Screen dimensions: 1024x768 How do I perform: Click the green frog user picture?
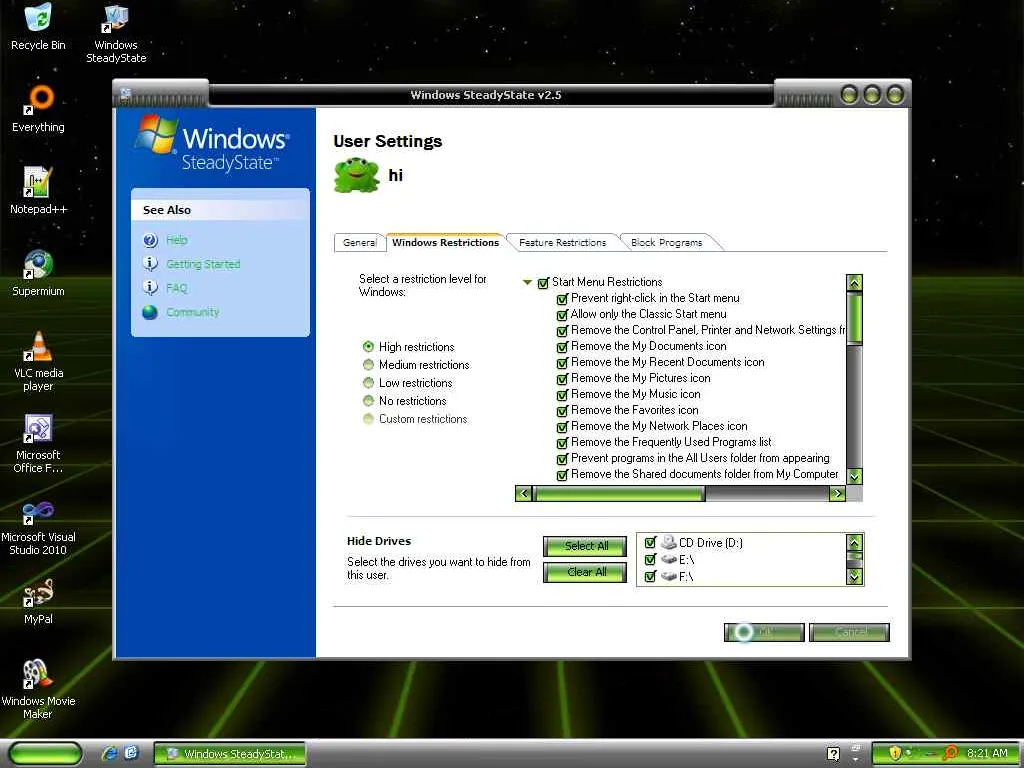[356, 175]
